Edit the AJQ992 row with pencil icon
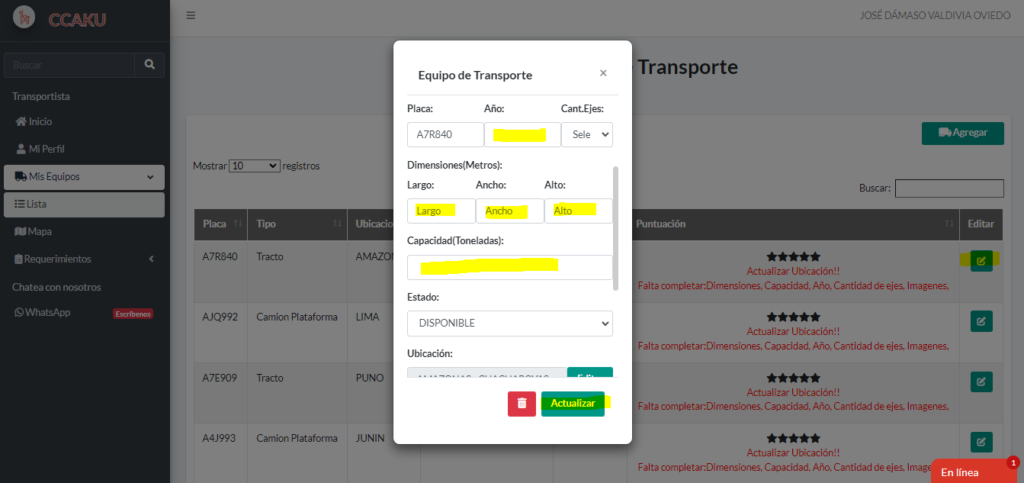 [x=981, y=321]
